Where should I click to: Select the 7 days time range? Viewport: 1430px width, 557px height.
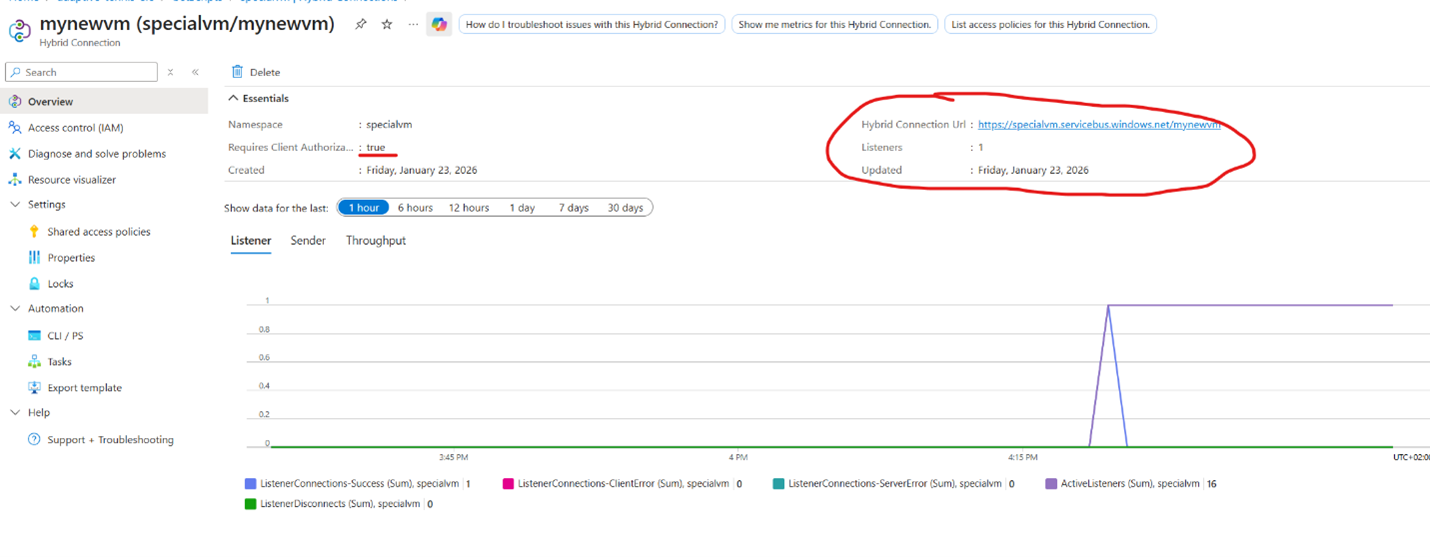coord(573,208)
